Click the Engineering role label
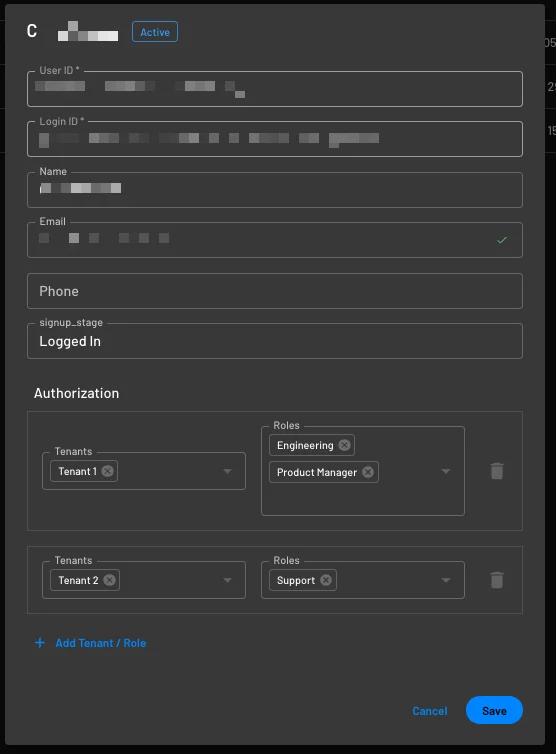The width and height of the screenshot is (557, 754). (305, 445)
